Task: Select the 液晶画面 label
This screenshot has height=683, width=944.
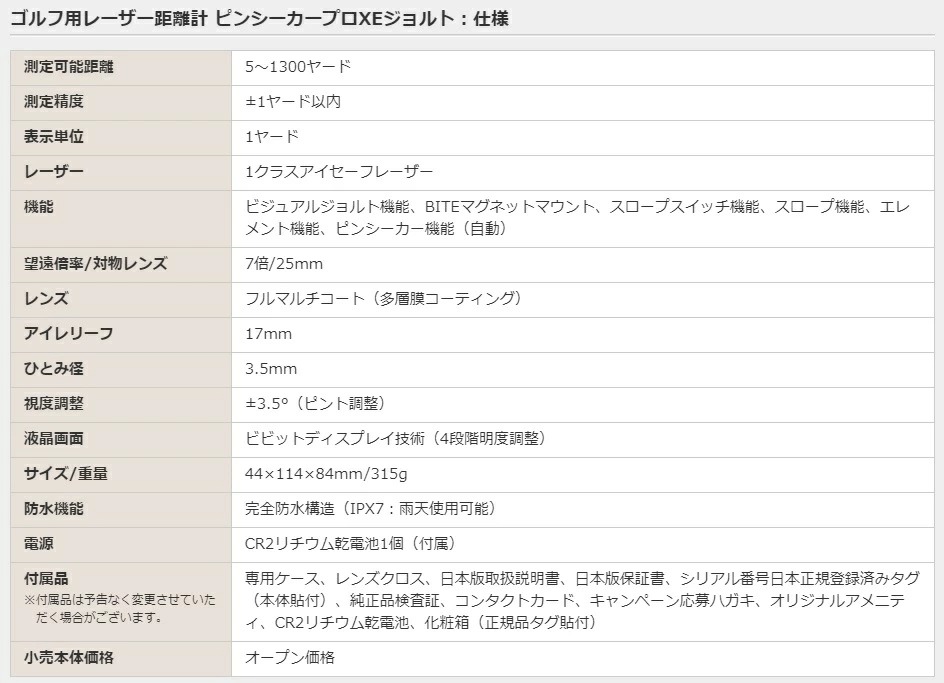Action: (54, 438)
